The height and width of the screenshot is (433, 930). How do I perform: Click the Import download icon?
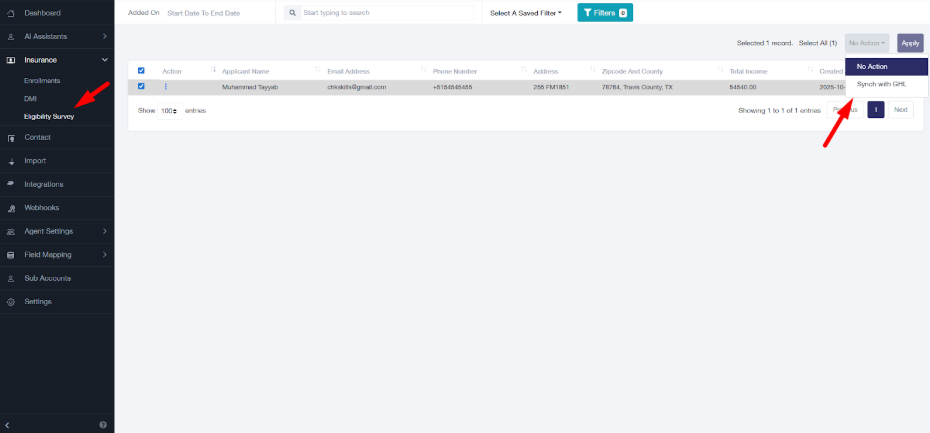click(x=11, y=161)
